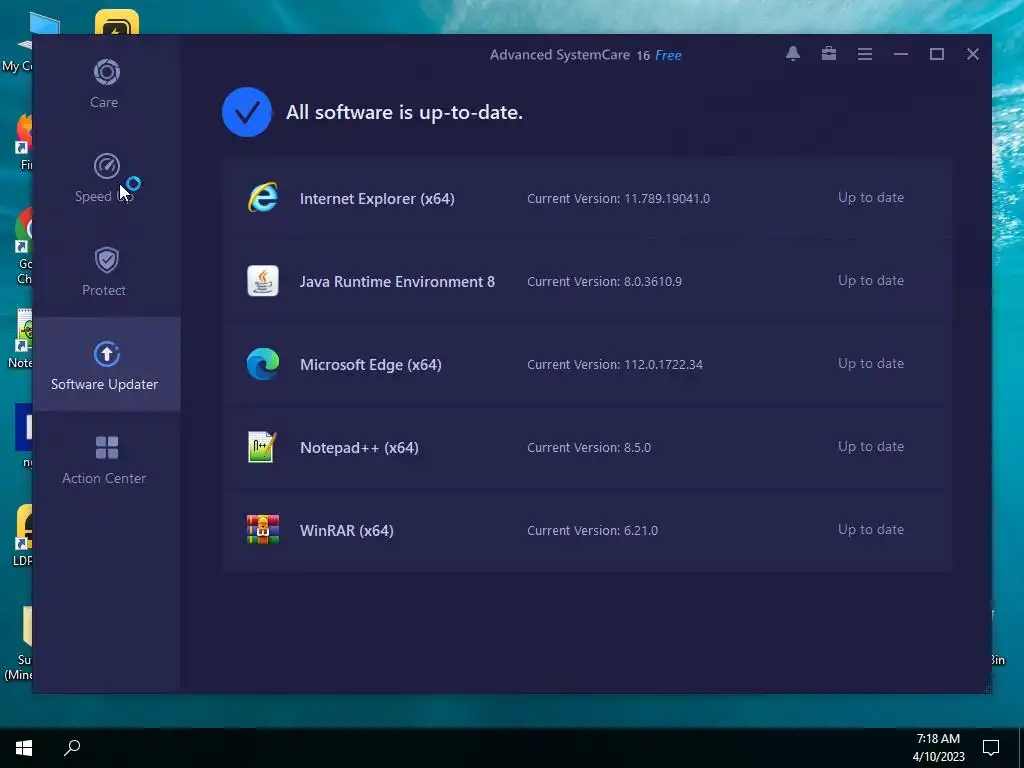
Task: Click the yellow desktop icon behind title bar
Action: [x=116, y=22]
